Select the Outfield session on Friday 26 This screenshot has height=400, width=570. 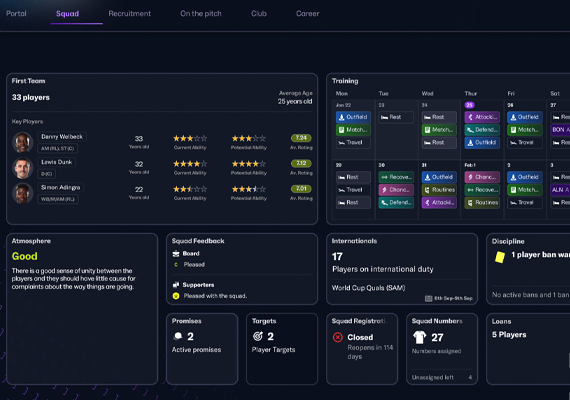pyautogui.click(x=525, y=117)
